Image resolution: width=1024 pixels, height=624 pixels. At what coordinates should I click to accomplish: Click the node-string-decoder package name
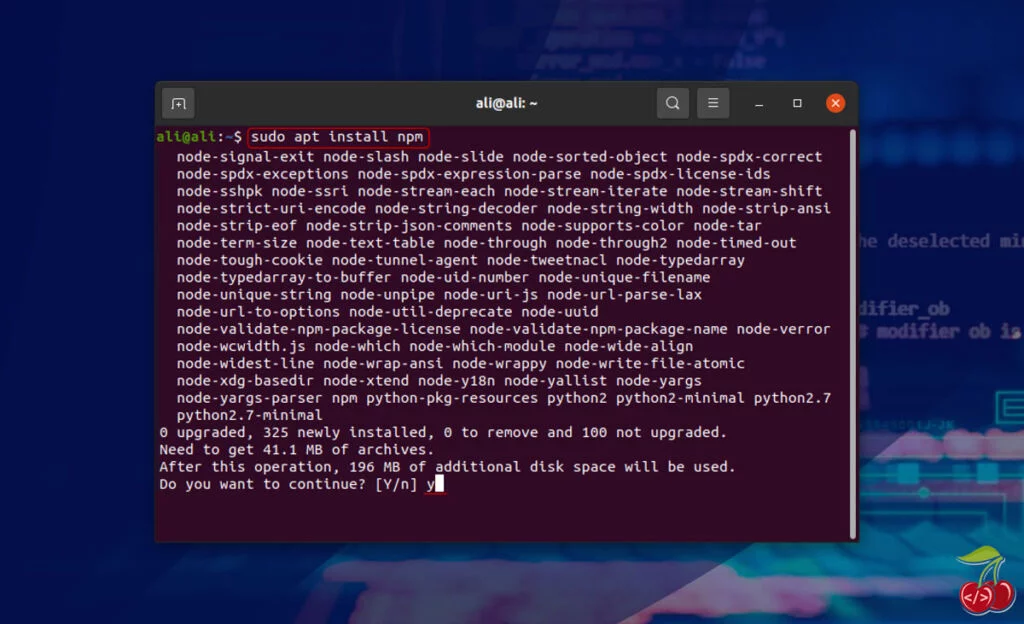pos(456,208)
